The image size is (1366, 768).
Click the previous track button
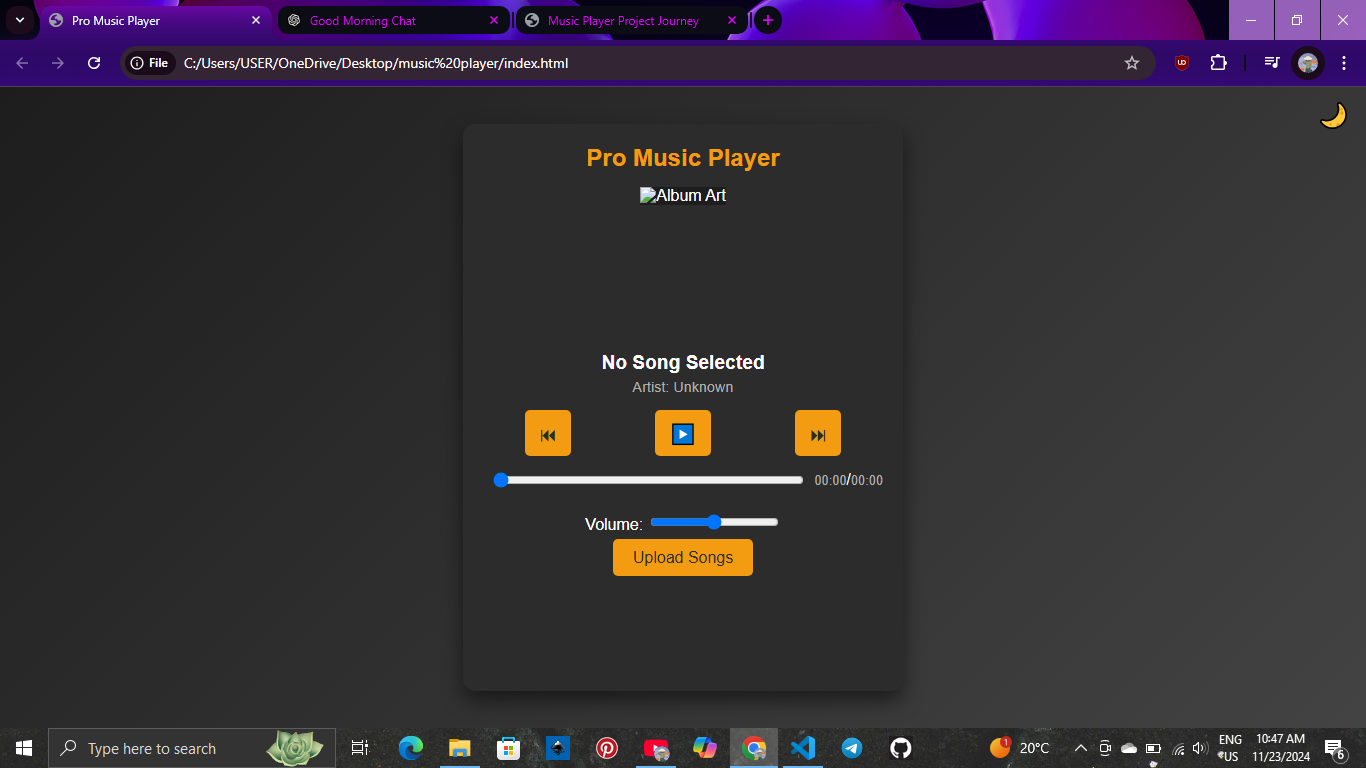547,433
